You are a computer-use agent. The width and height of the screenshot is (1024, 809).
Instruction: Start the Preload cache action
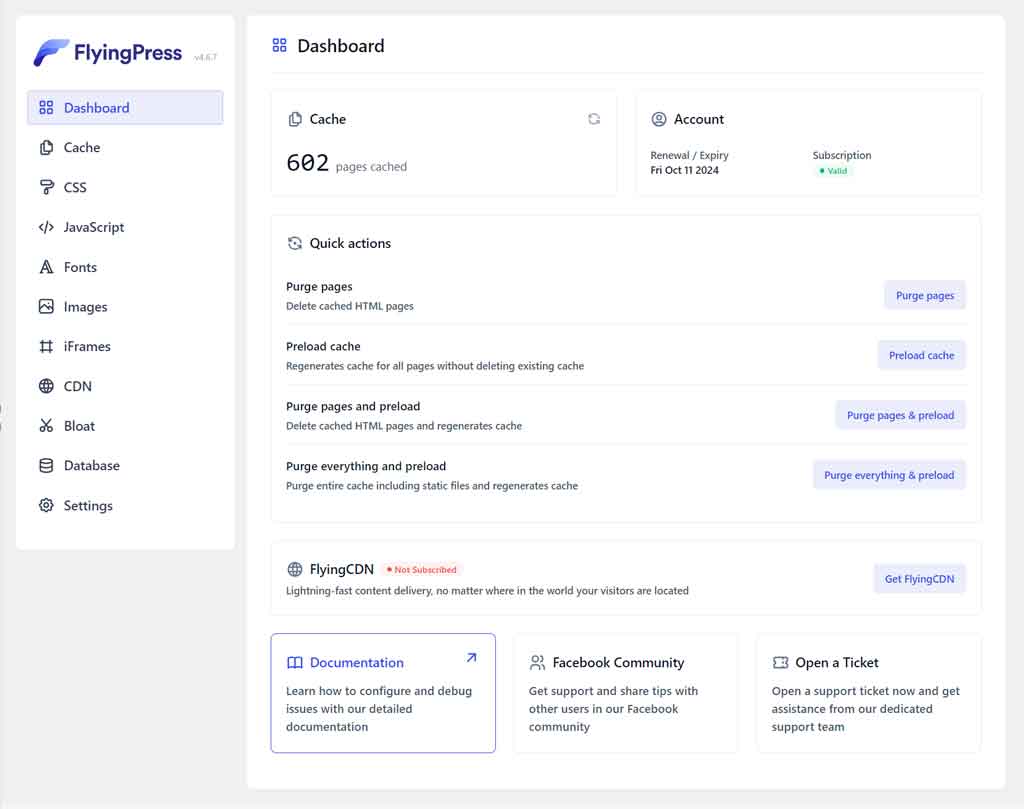point(921,355)
